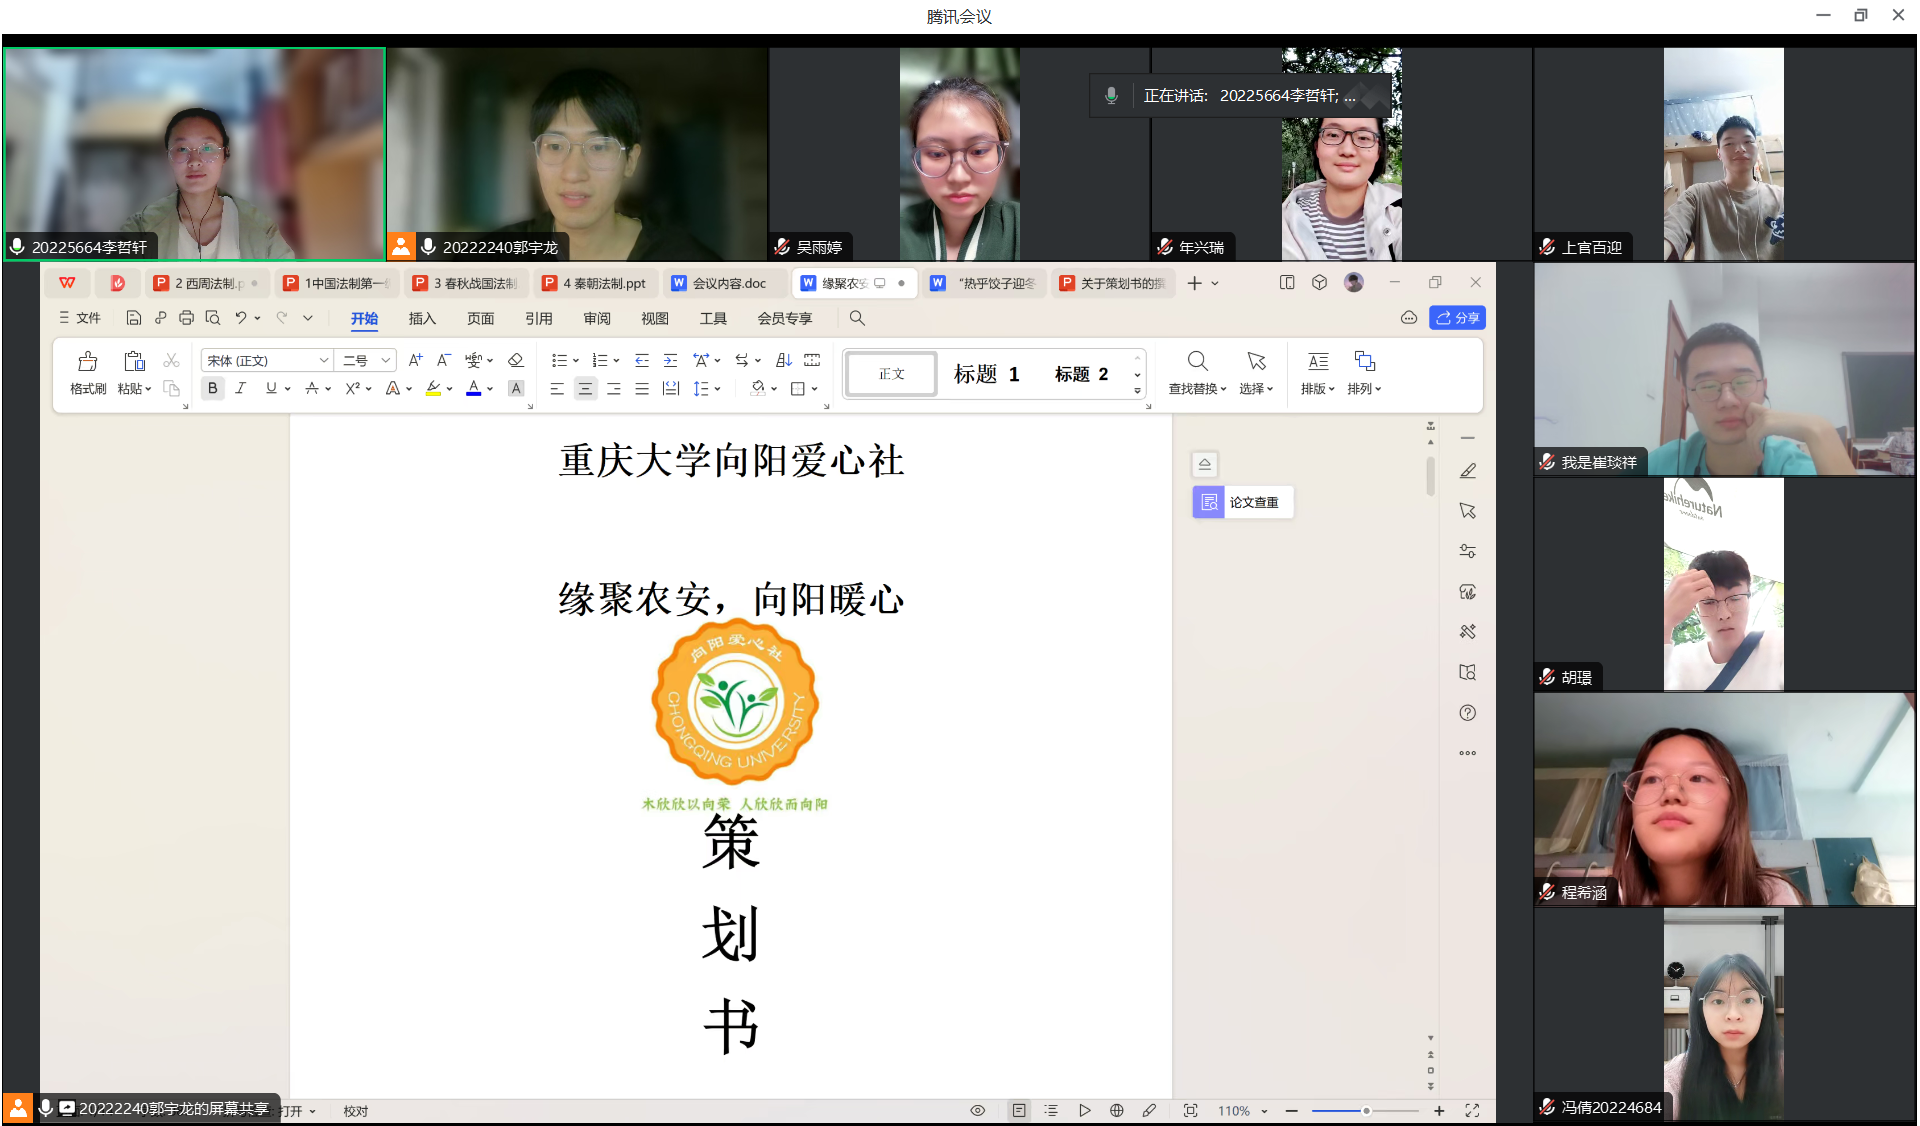Click the clear formatting eraser icon
The width and height of the screenshot is (1920, 1126).
(x=516, y=360)
